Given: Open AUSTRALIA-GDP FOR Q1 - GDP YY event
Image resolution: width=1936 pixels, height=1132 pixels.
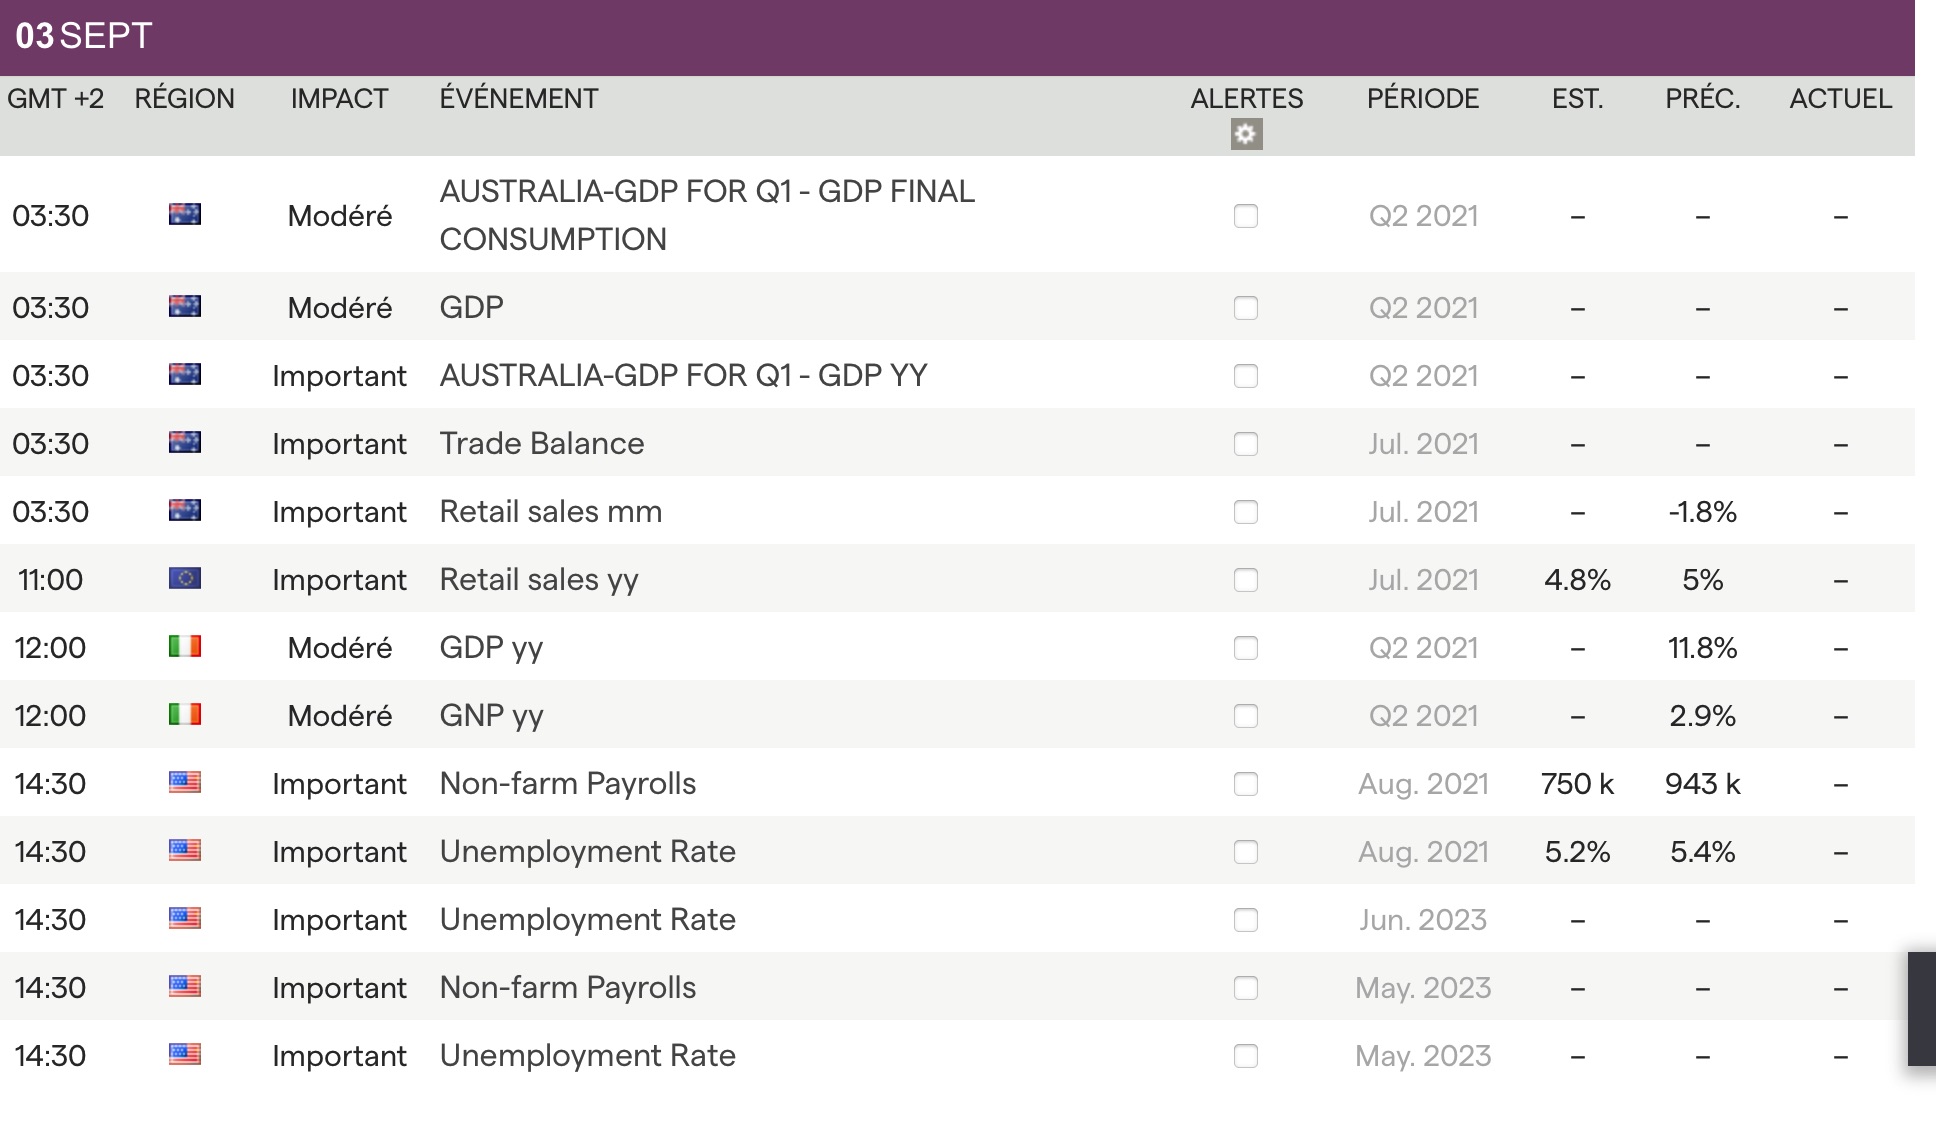Looking at the screenshot, I should pyautogui.click(x=683, y=376).
